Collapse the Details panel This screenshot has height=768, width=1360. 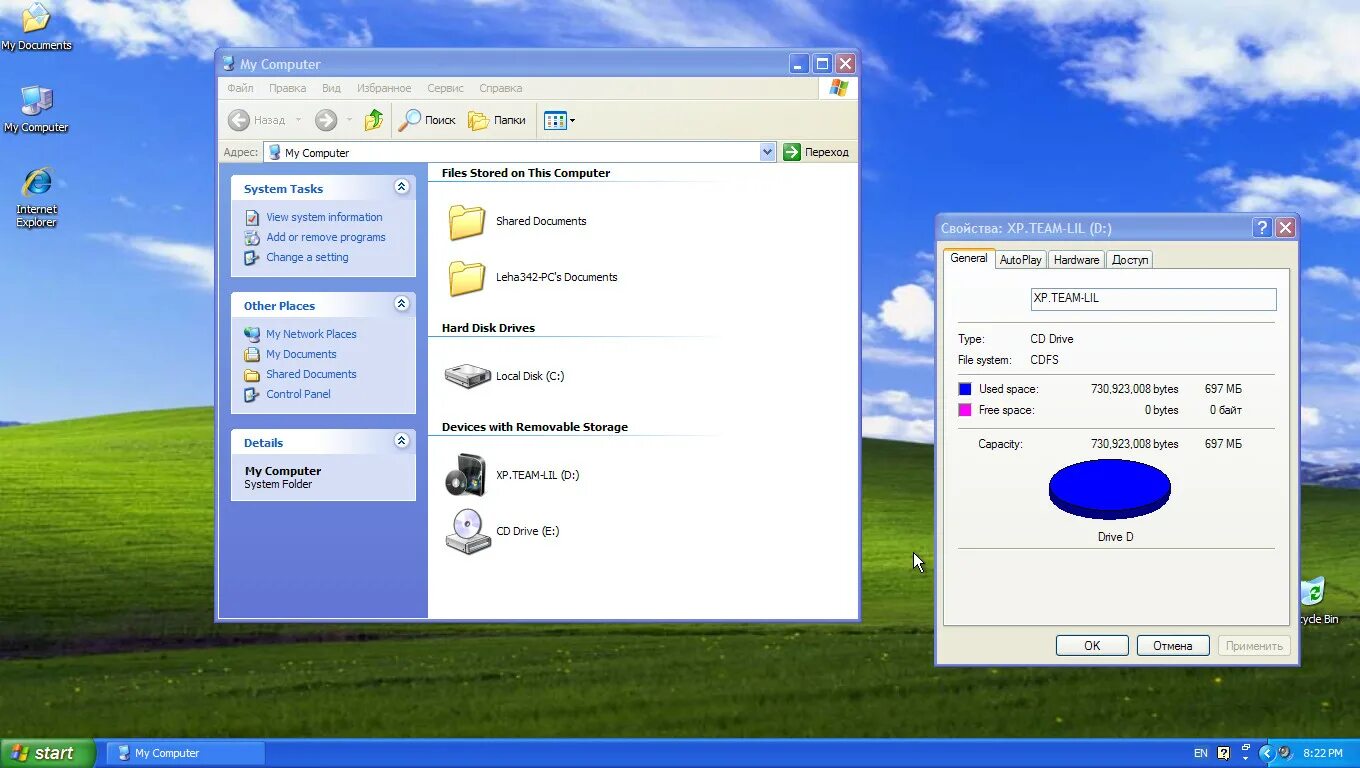pos(401,441)
